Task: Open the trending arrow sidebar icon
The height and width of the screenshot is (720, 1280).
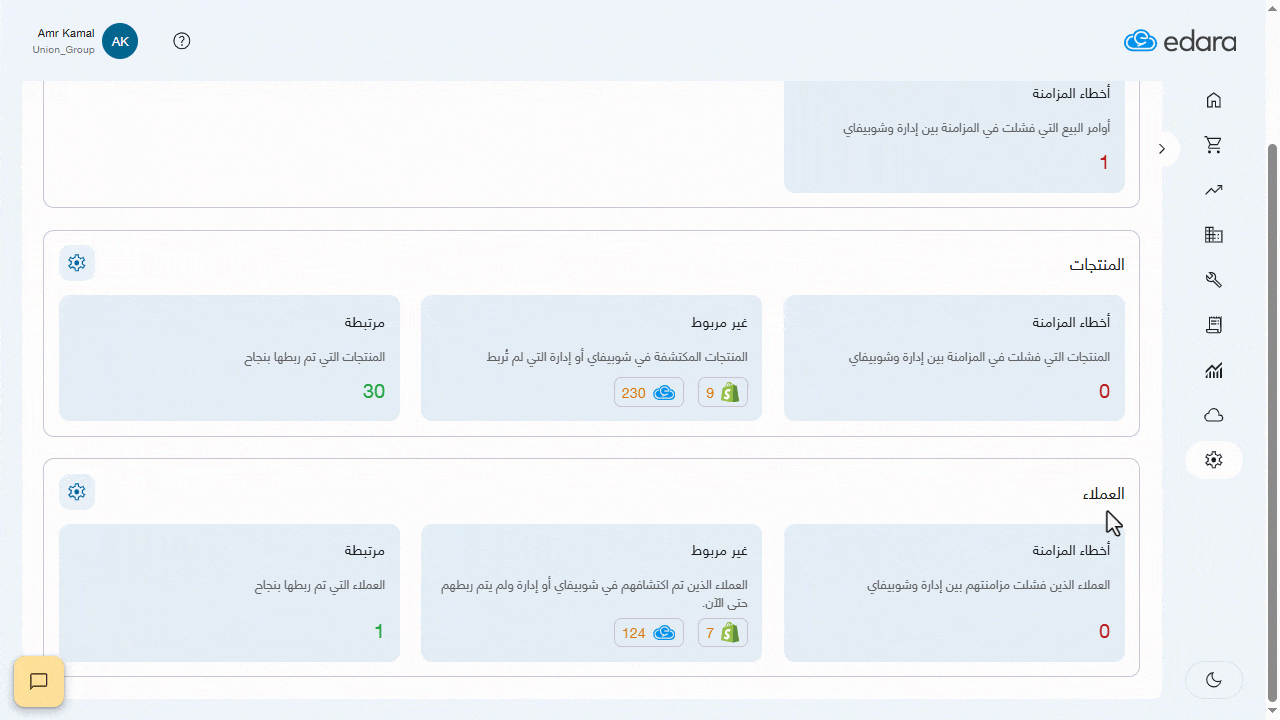Action: pos(1214,190)
